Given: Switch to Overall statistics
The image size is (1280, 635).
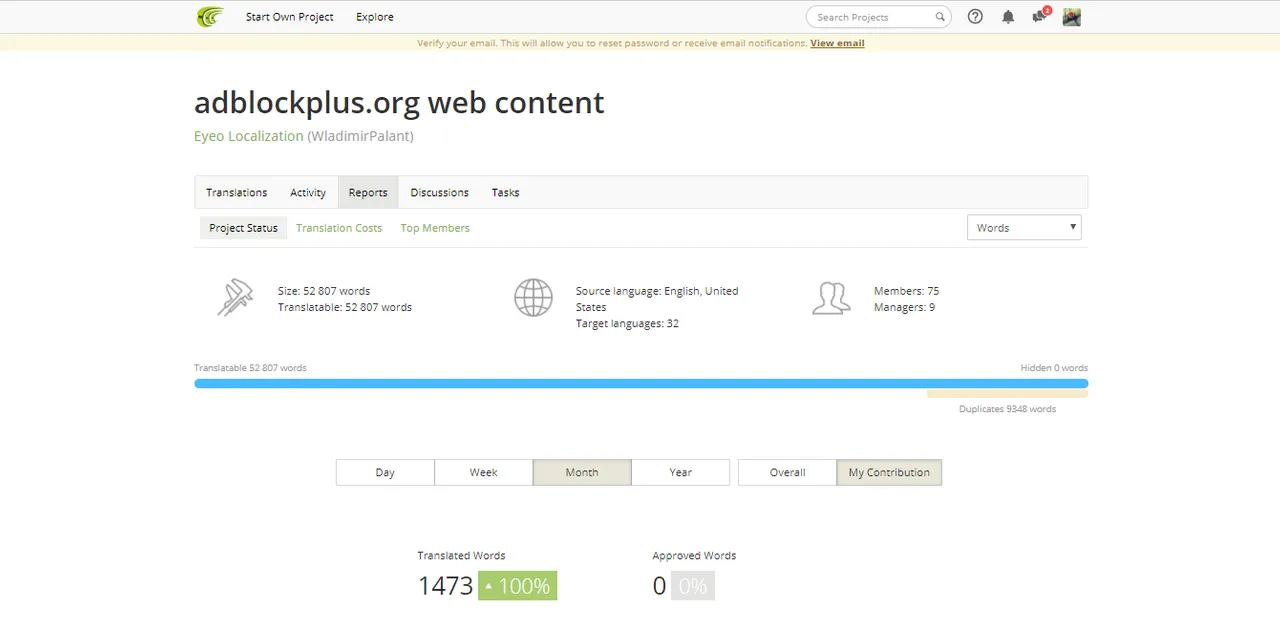Looking at the screenshot, I should [787, 472].
